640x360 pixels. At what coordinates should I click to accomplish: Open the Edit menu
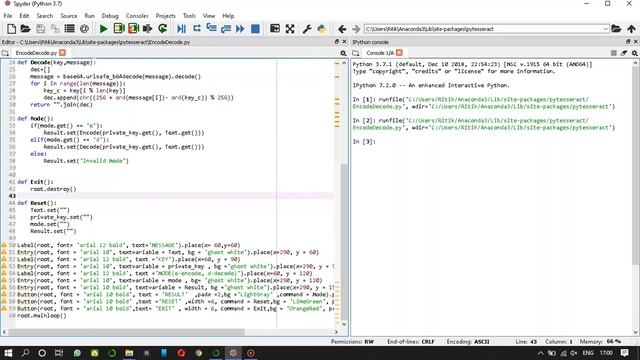[24, 16]
